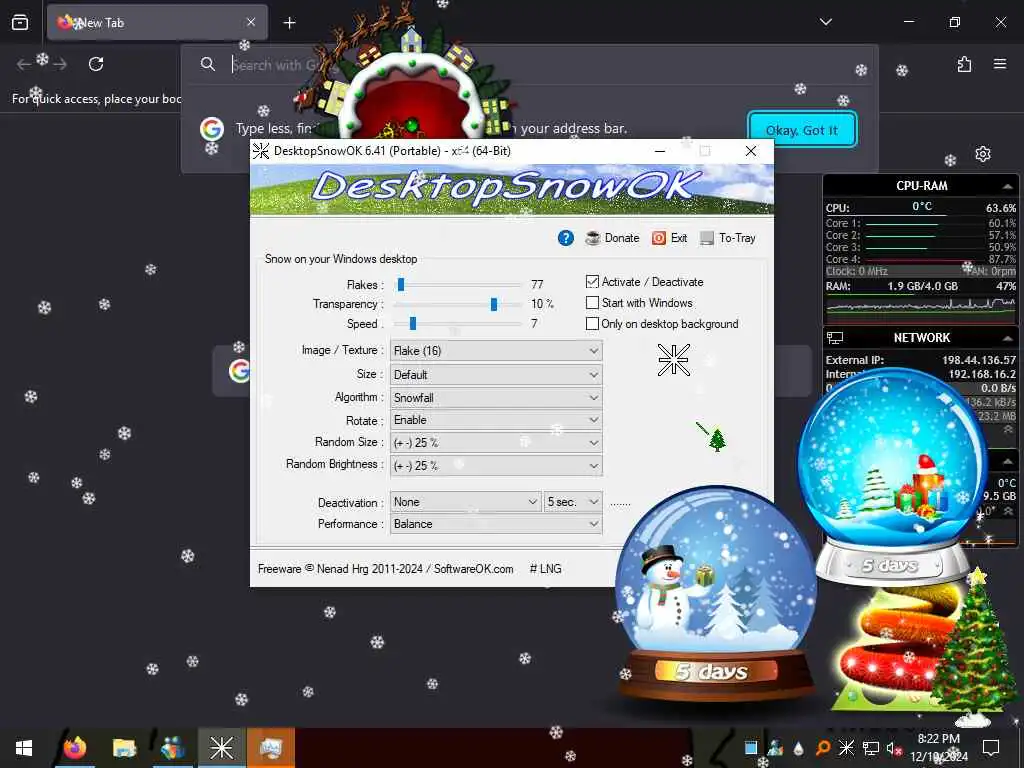
Task: Click the tray network icon
Action: point(871,748)
